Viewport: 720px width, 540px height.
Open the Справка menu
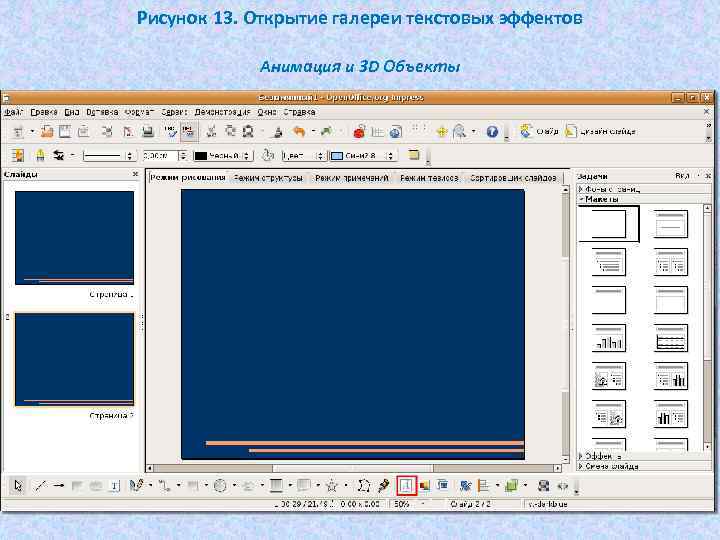click(299, 112)
